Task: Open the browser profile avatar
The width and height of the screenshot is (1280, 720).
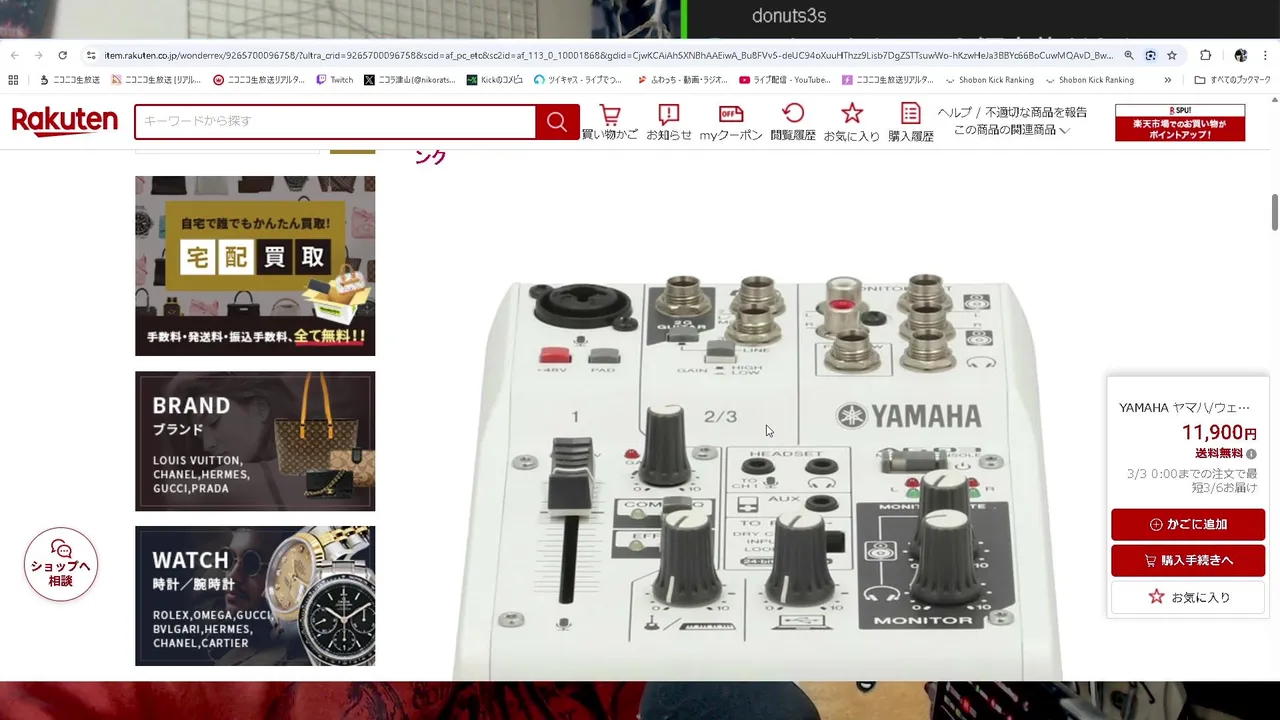Action: (1241, 55)
